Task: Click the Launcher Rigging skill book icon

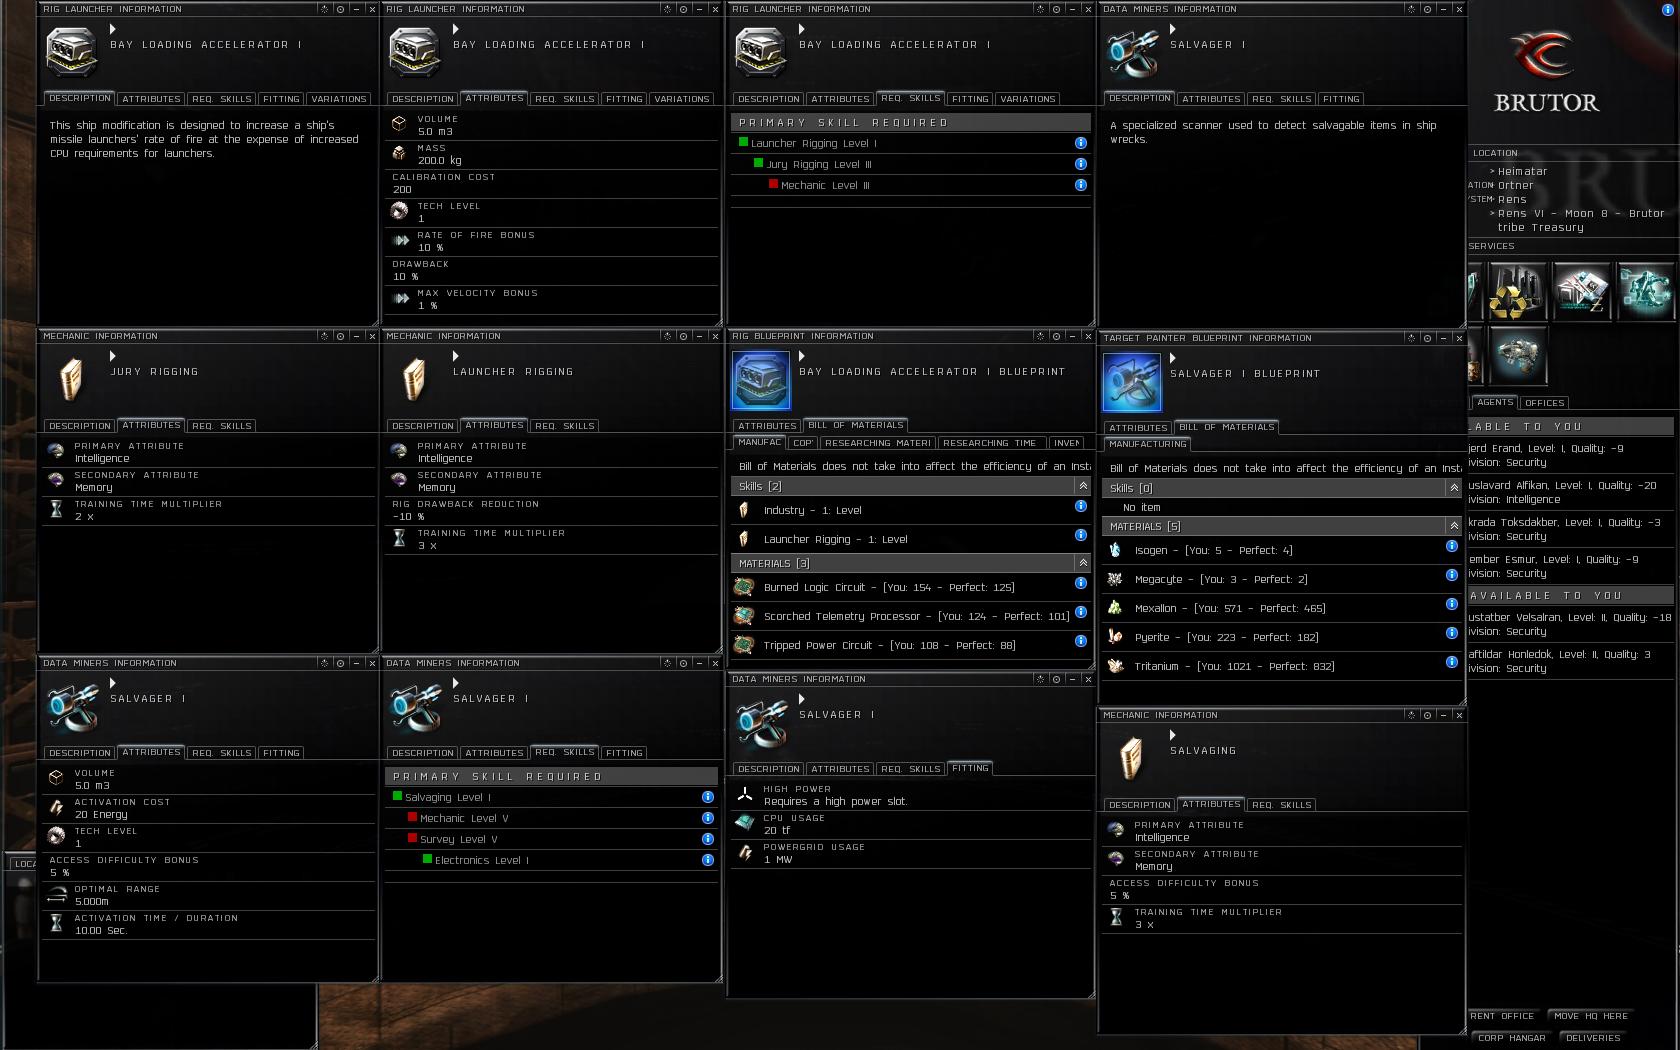Action: pos(414,380)
